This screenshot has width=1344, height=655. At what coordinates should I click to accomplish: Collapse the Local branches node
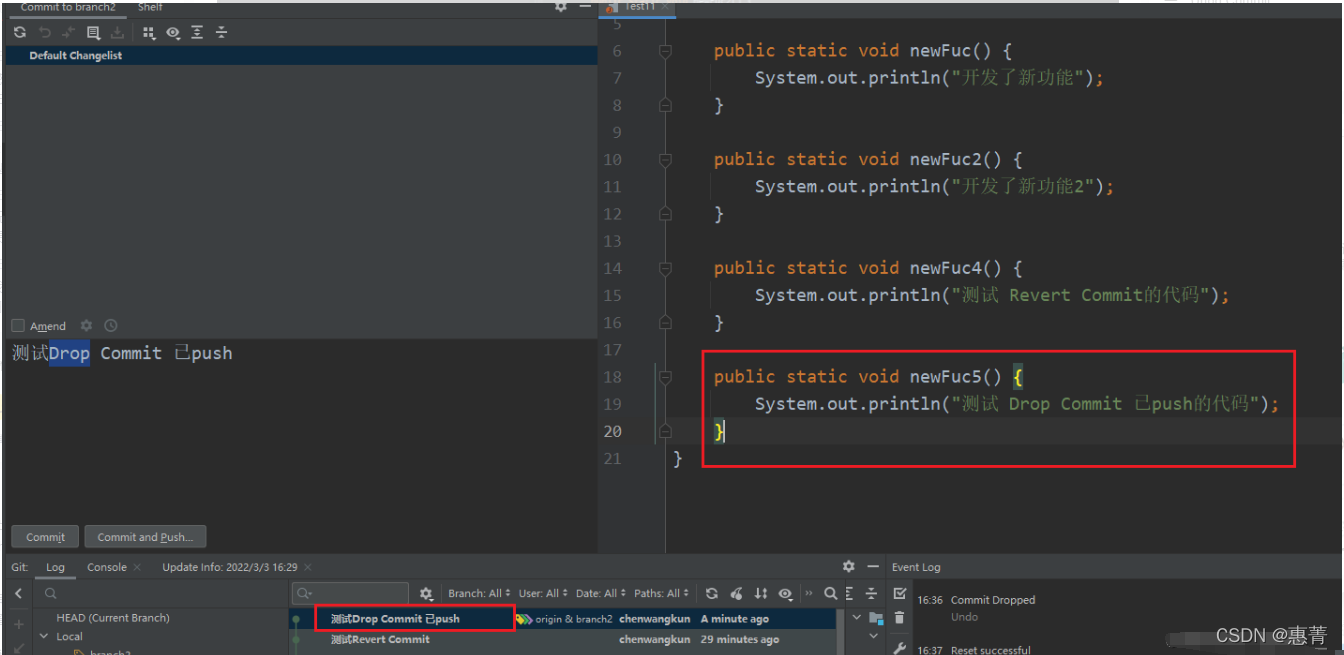click(44, 636)
